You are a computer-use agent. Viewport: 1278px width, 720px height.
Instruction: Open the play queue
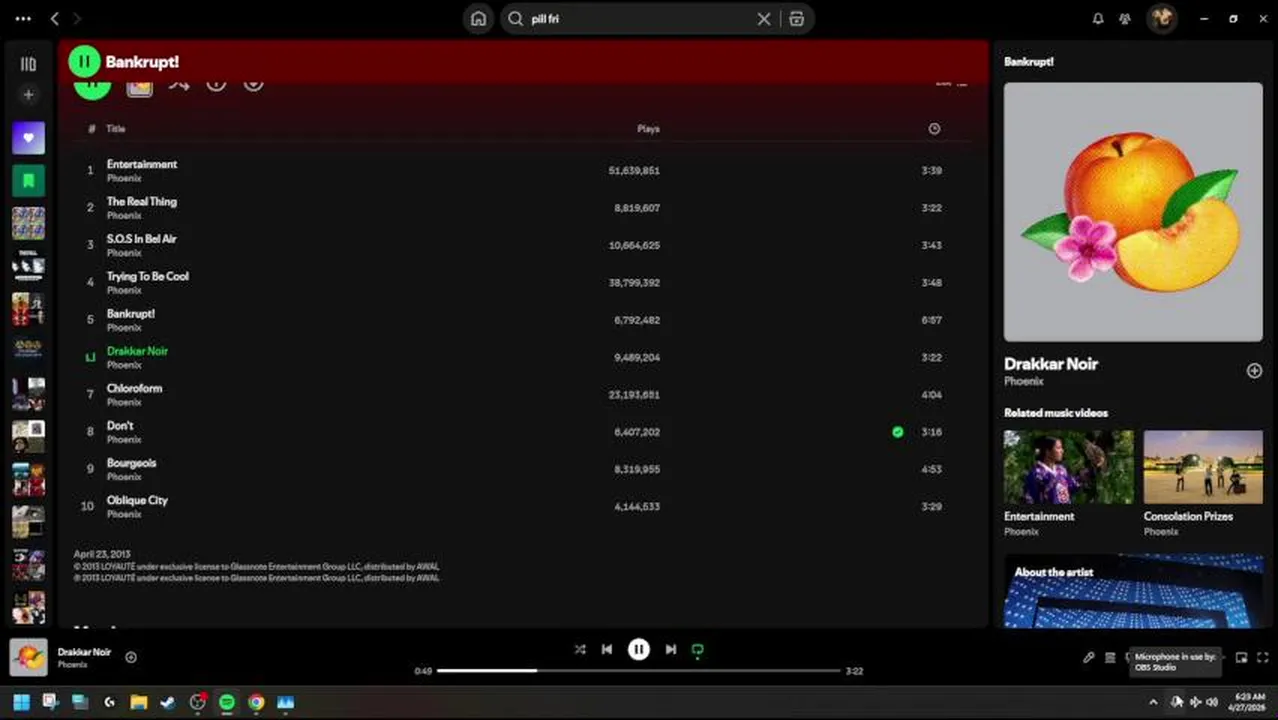tap(1110, 657)
